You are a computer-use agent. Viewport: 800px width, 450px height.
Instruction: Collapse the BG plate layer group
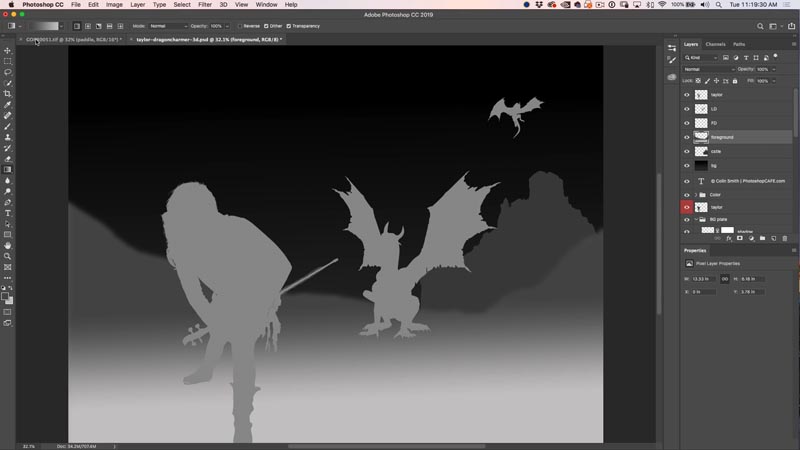(x=695, y=219)
